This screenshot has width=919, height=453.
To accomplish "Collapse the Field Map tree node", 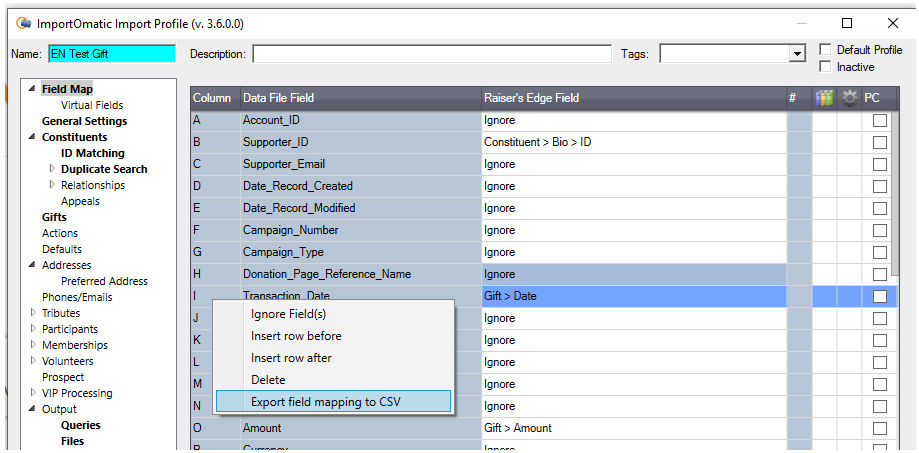I will click(x=32, y=88).
